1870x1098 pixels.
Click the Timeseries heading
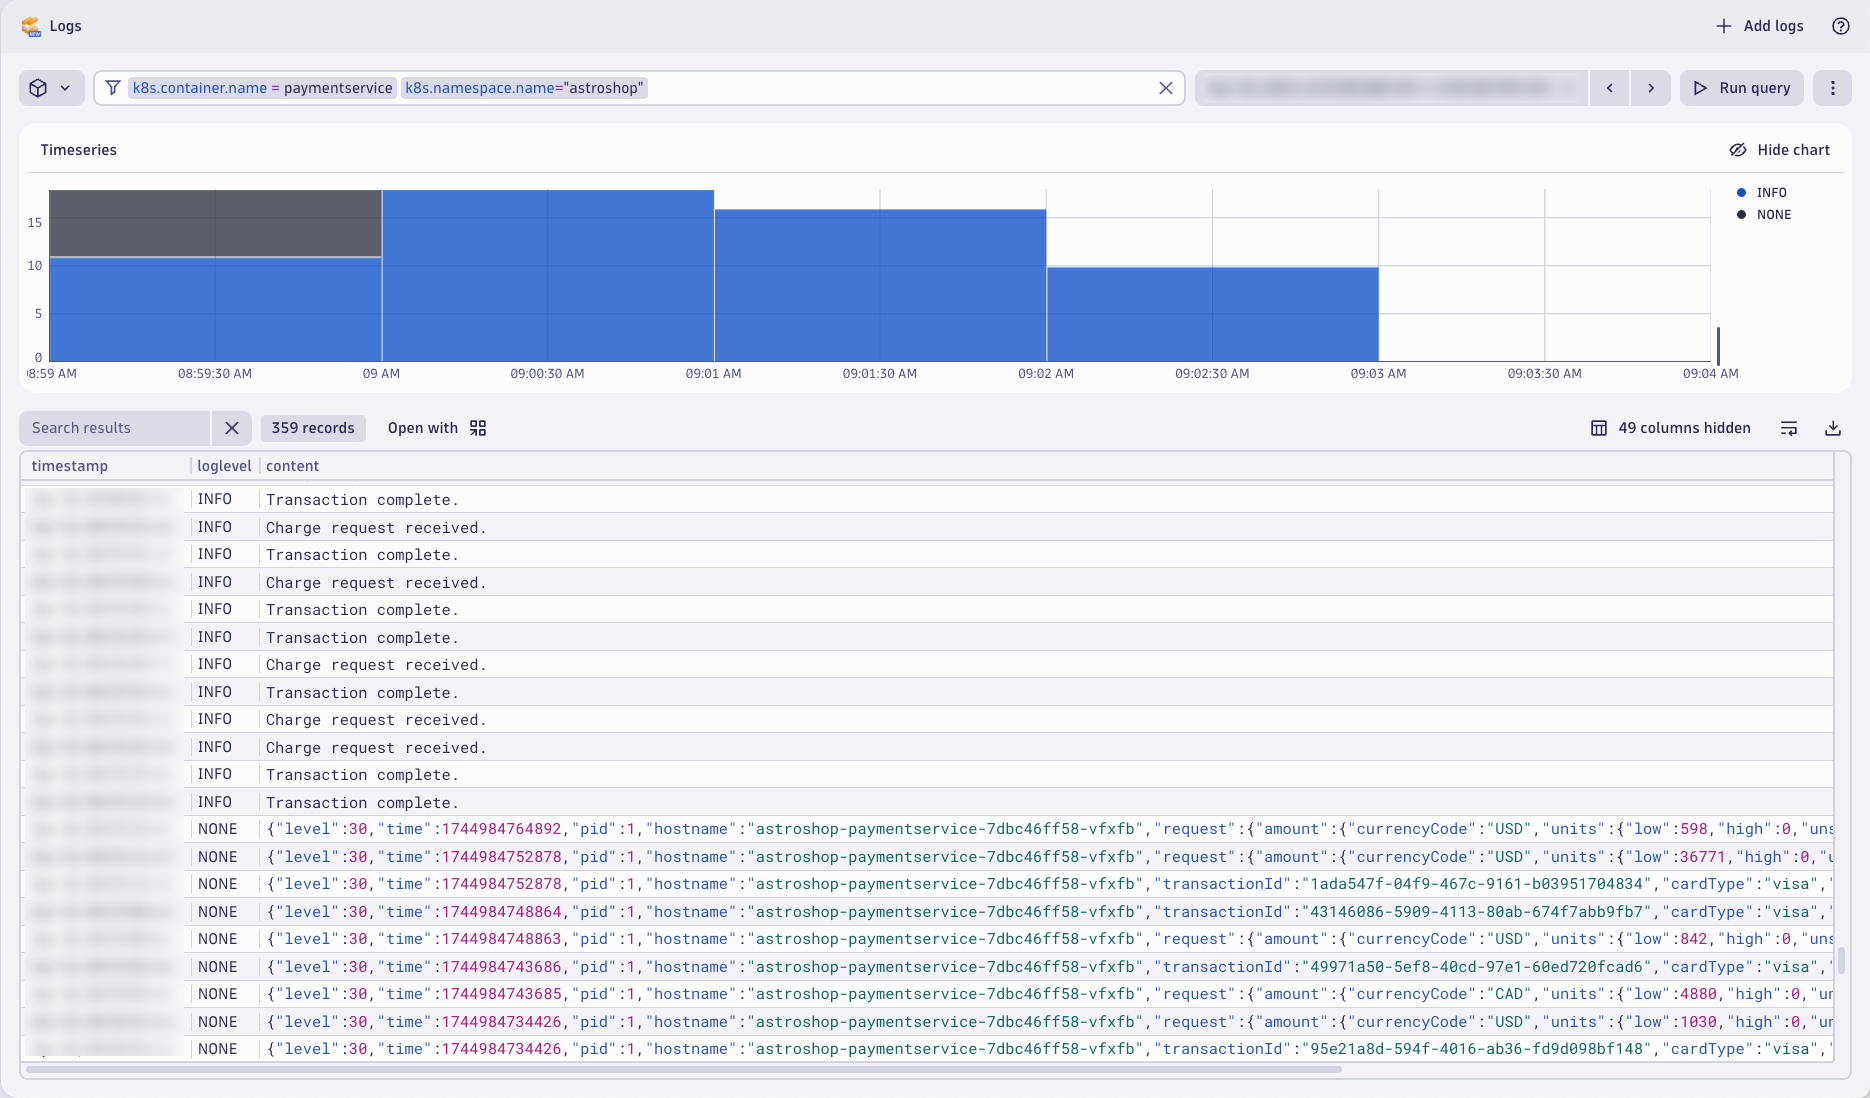click(x=78, y=150)
